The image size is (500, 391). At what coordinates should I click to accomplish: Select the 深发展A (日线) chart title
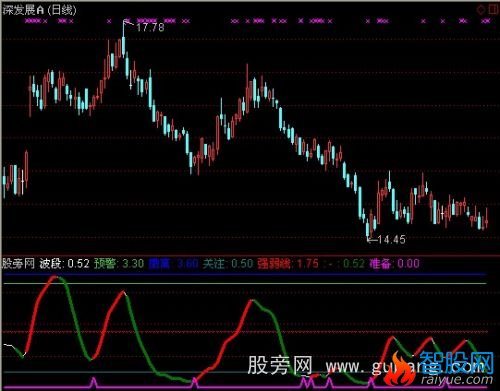click(x=39, y=10)
